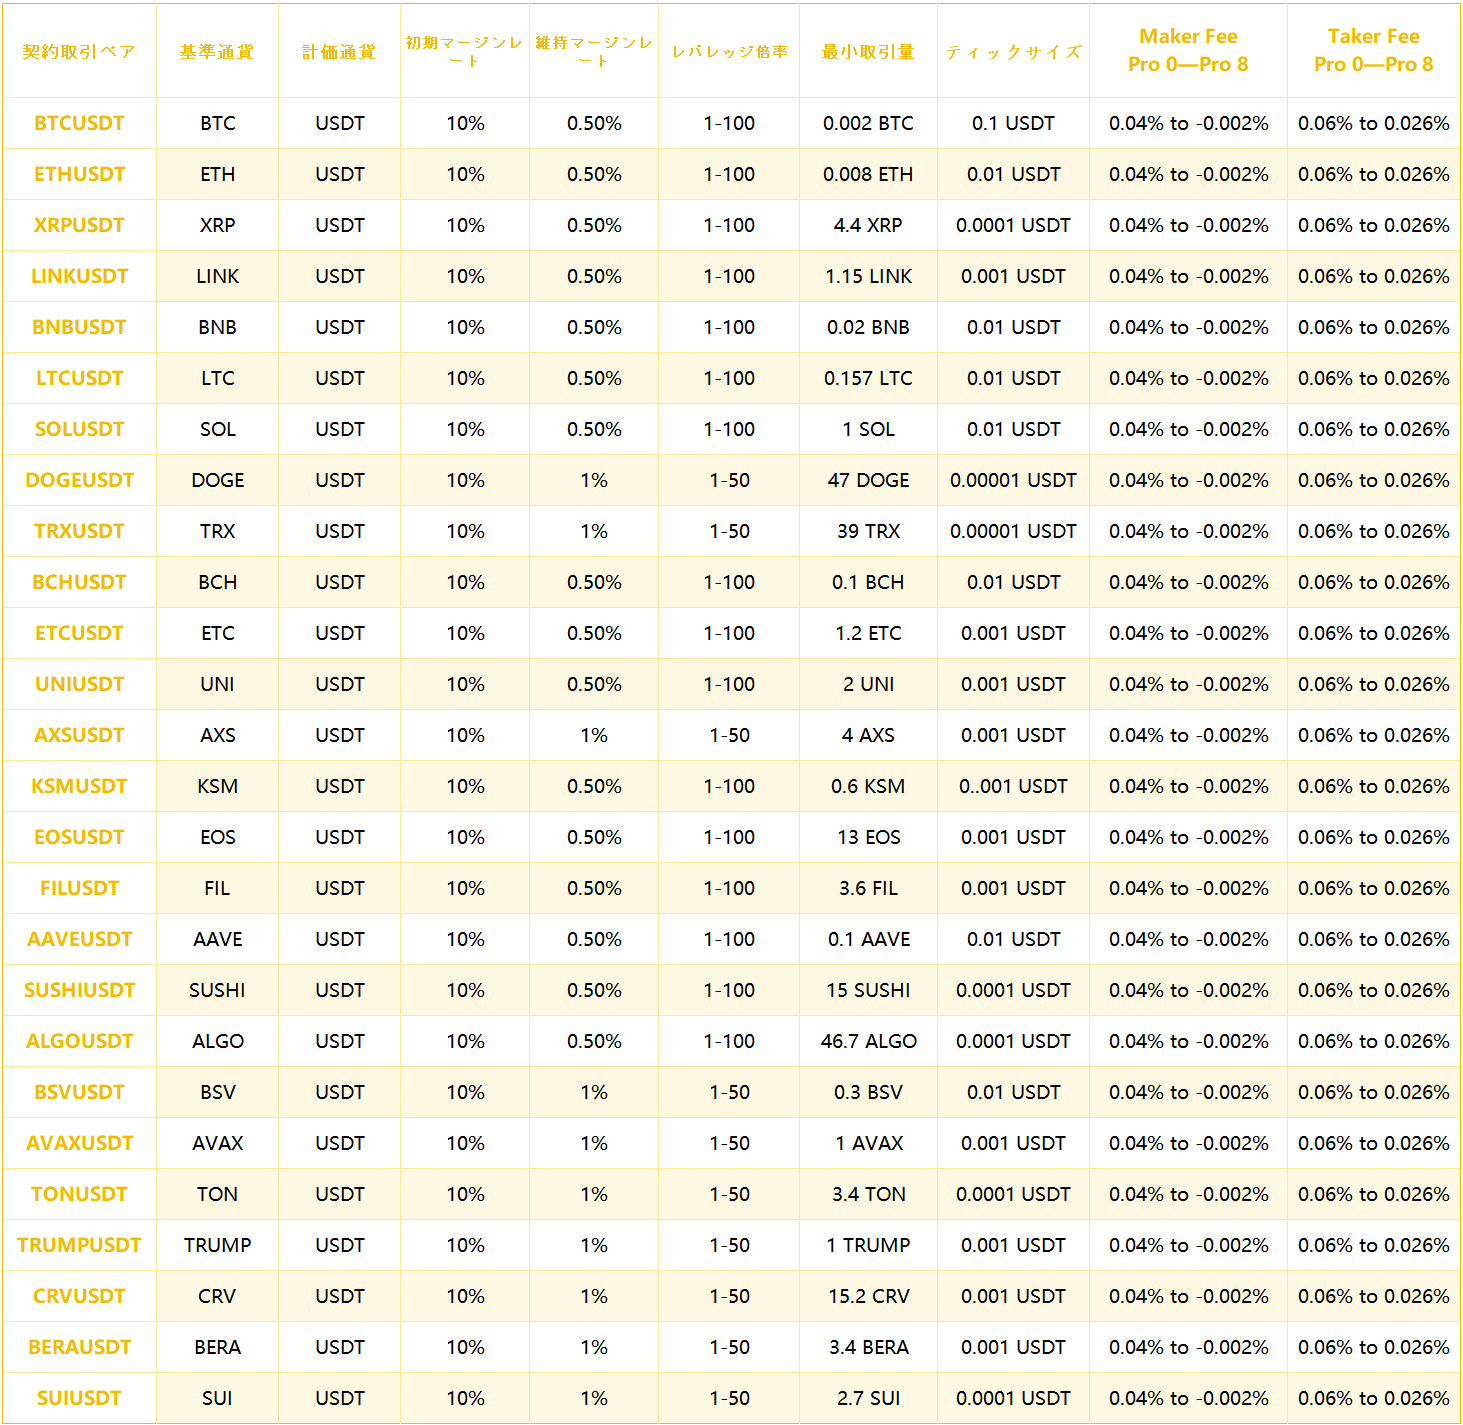The width and height of the screenshot is (1463, 1425).
Task: Click the 0.002 BTC minimum trade cell
Action: point(868,123)
